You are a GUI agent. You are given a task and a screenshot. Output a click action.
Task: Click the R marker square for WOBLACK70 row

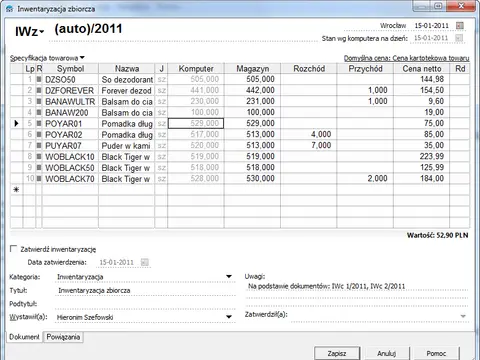[x=39, y=178]
